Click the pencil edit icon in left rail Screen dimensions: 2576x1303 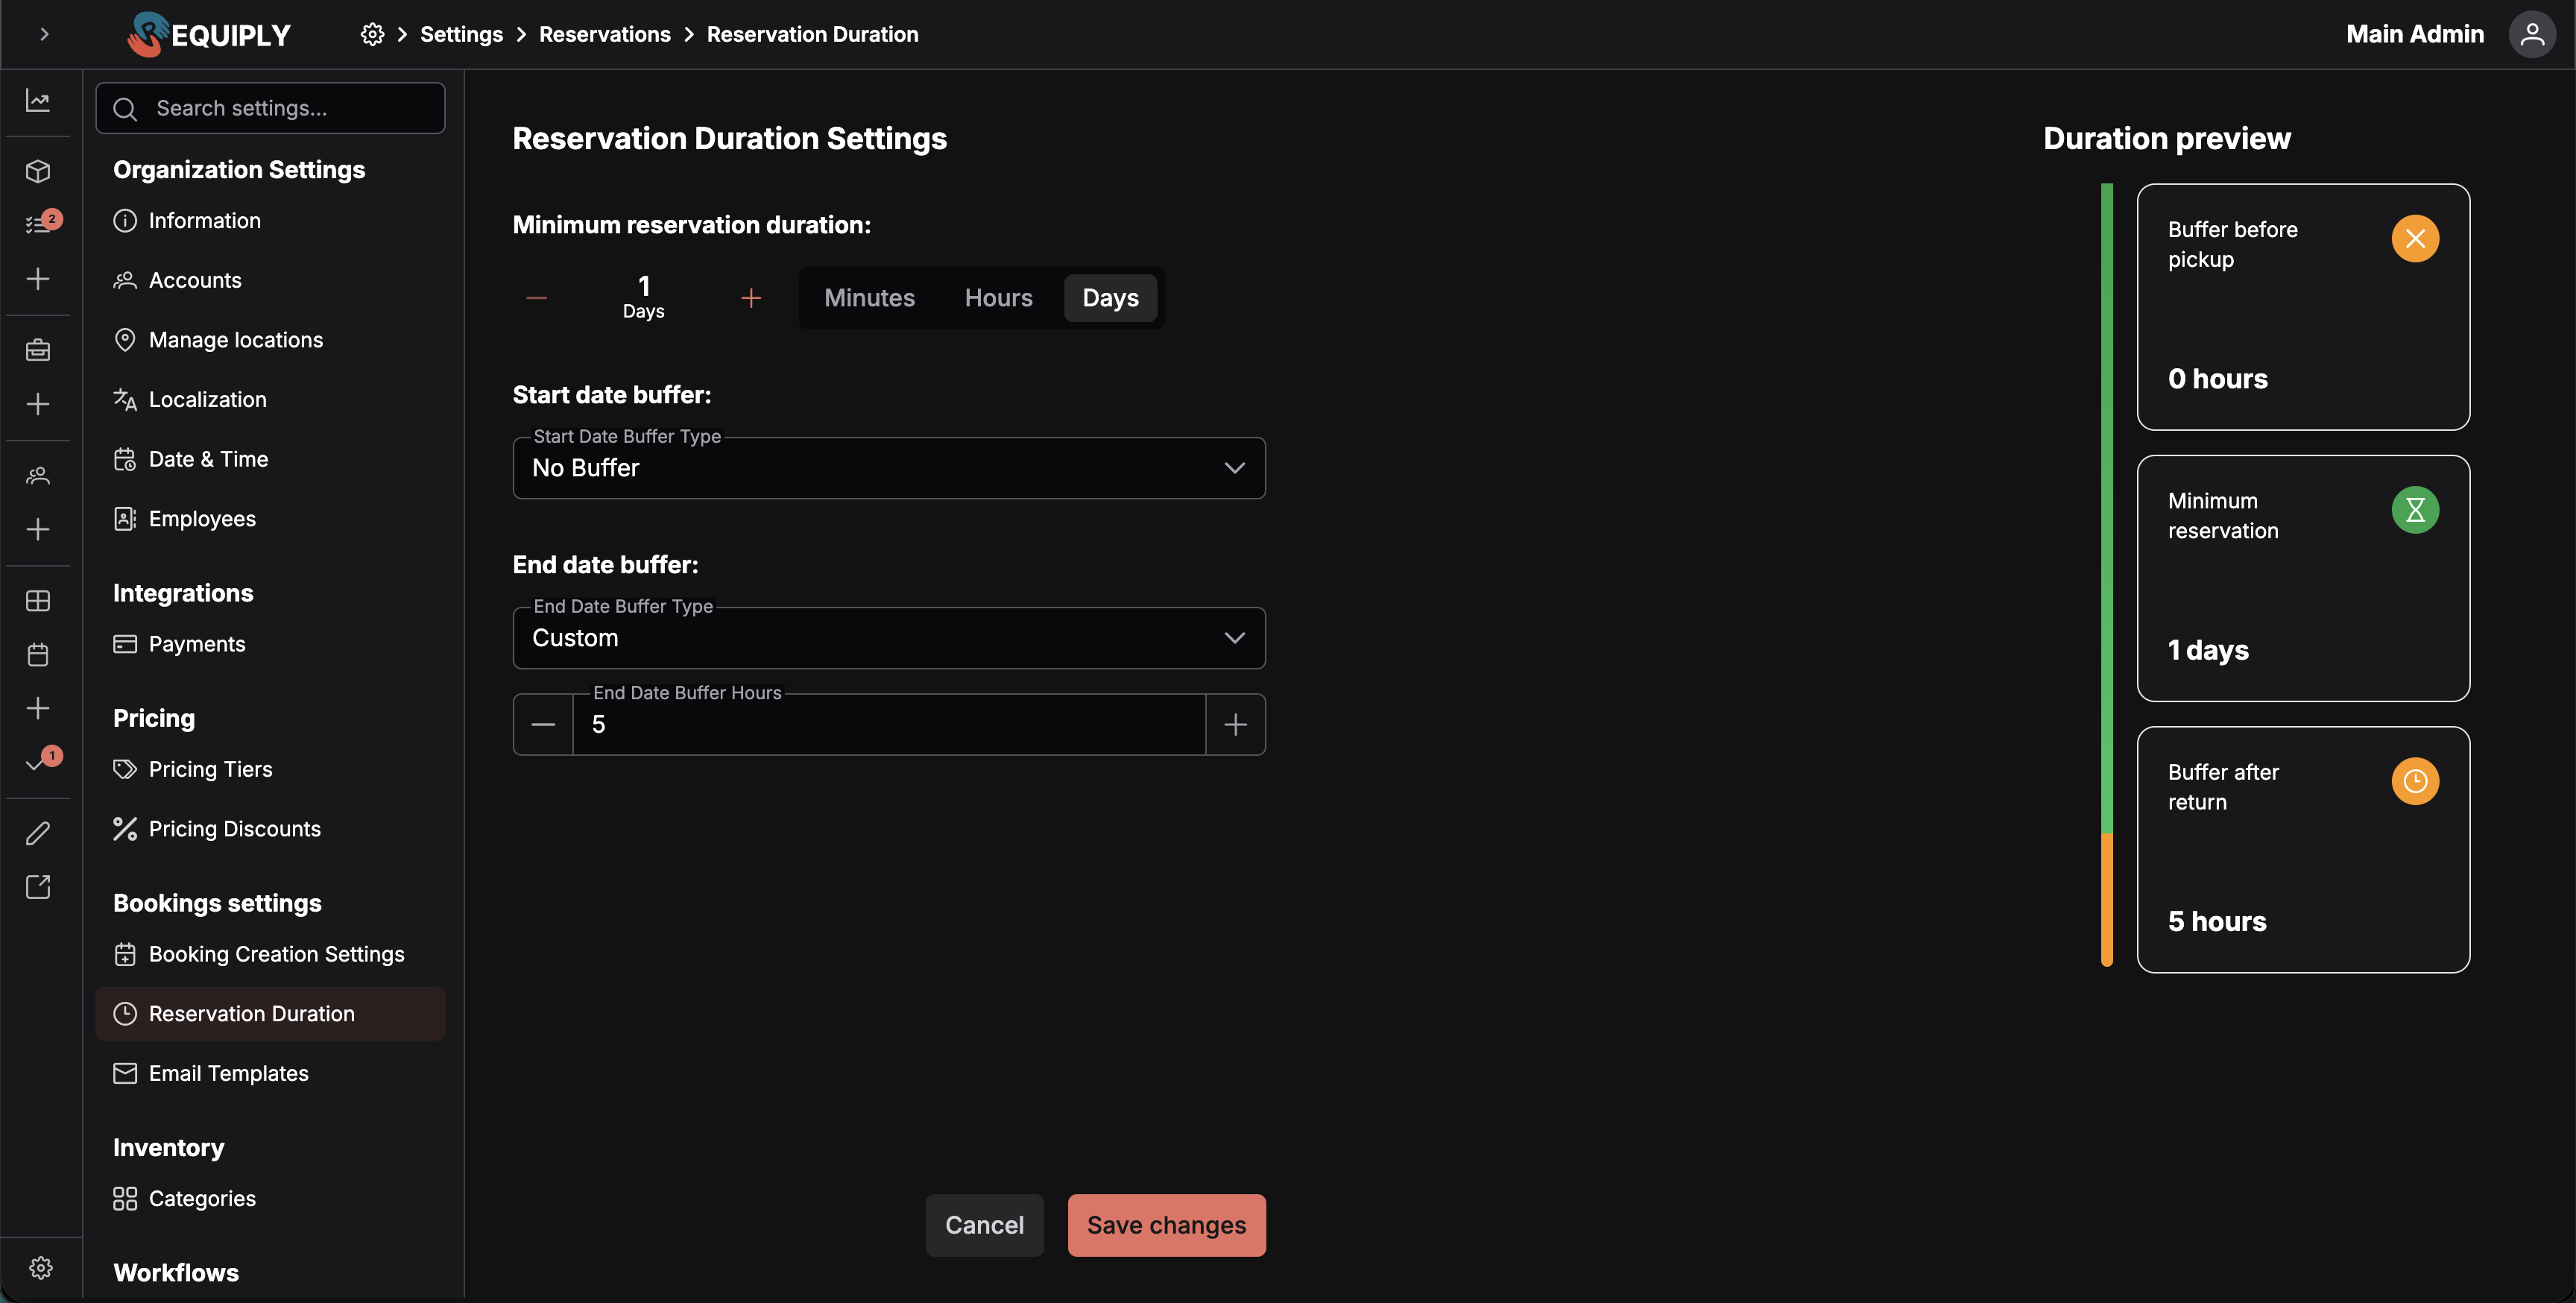(x=38, y=833)
